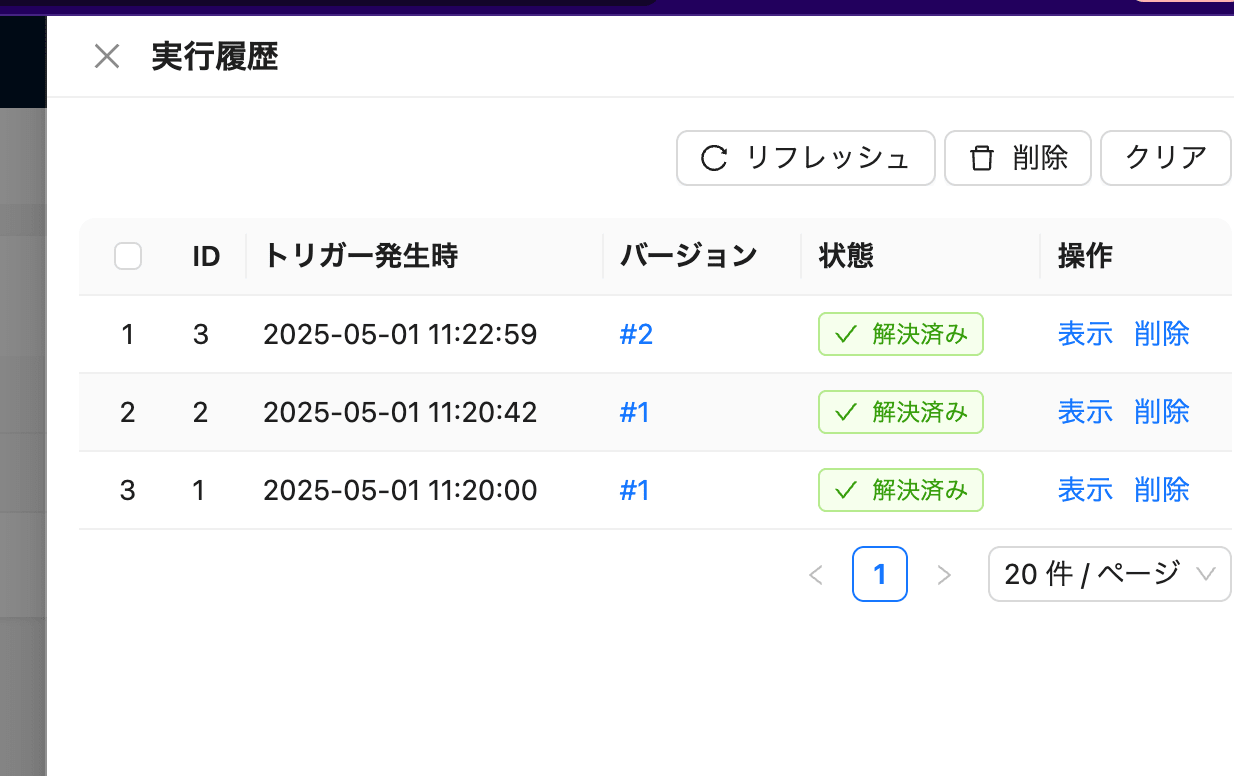Screen dimensions: 1234x776
Task: Open the 20 件 / ページ page size dropdown
Action: click(x=1110, y=574)
